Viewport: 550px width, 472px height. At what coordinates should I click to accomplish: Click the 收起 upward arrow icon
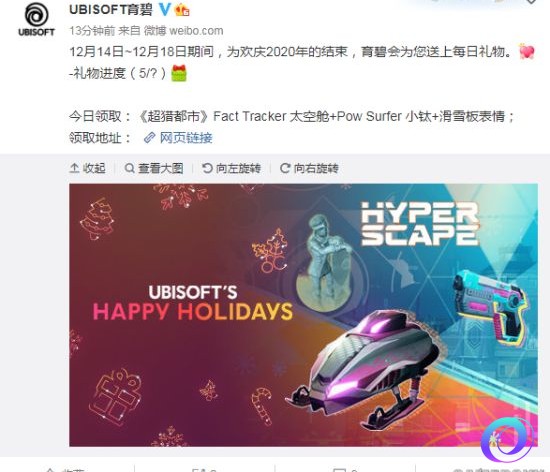tap(74, 168)
